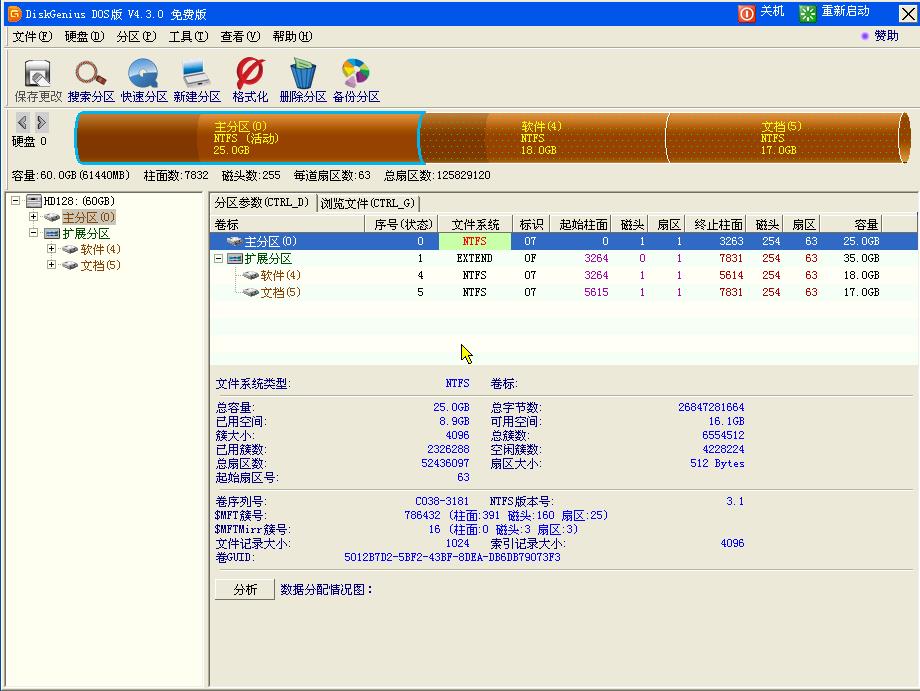The image size is (920, 691).
Task: Expand the 软件(4) node in tree
Action: pyautogui.click(x=51, y=249)
